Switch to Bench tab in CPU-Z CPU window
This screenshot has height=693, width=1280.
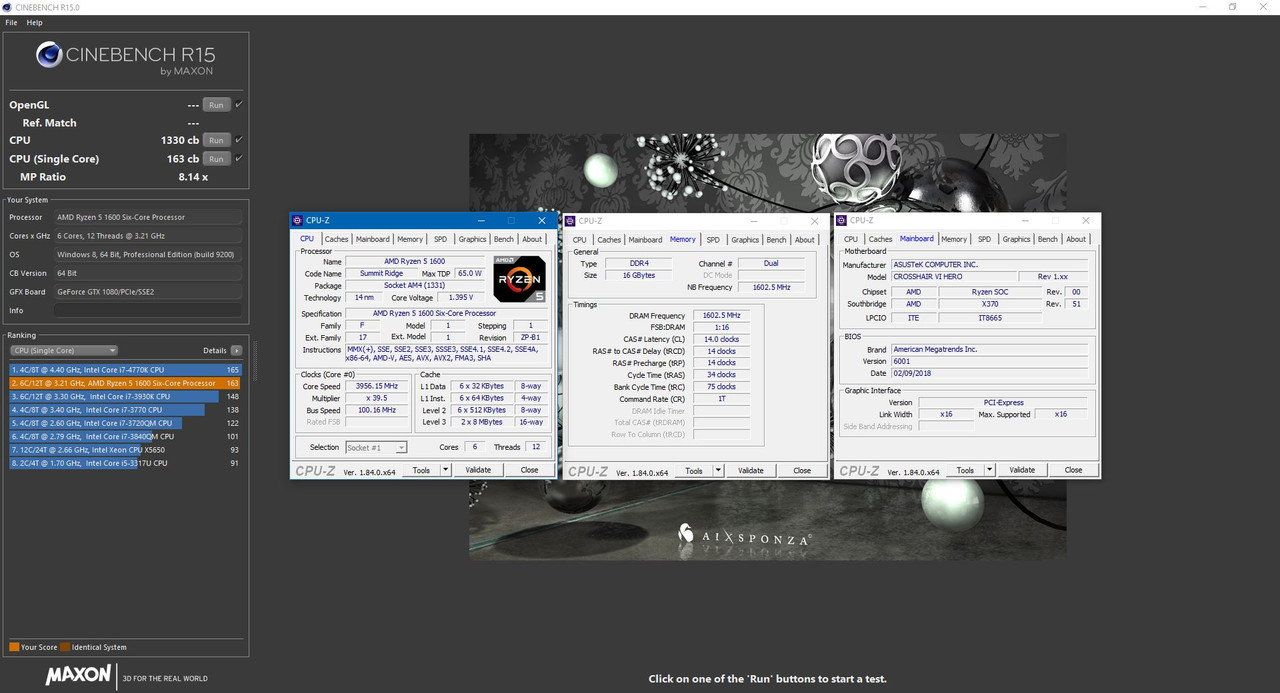click(504, 239)
